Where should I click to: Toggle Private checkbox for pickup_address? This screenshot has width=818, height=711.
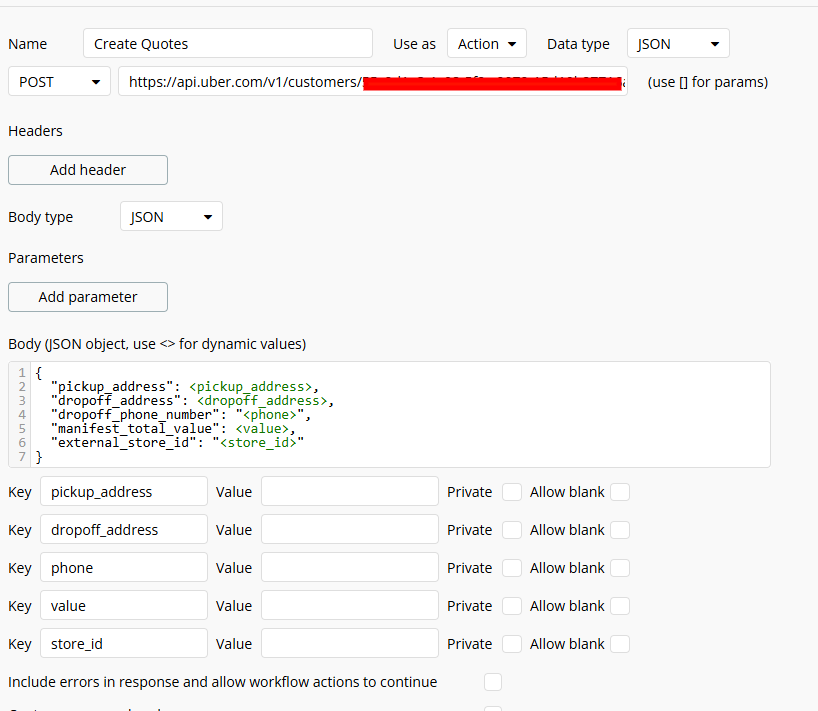512,492
